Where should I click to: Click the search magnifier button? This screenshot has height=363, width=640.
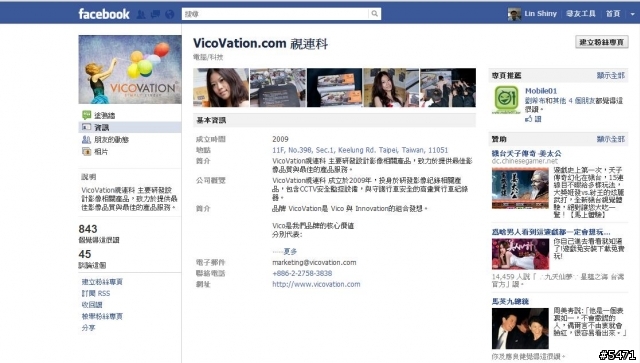click(374, 14)
